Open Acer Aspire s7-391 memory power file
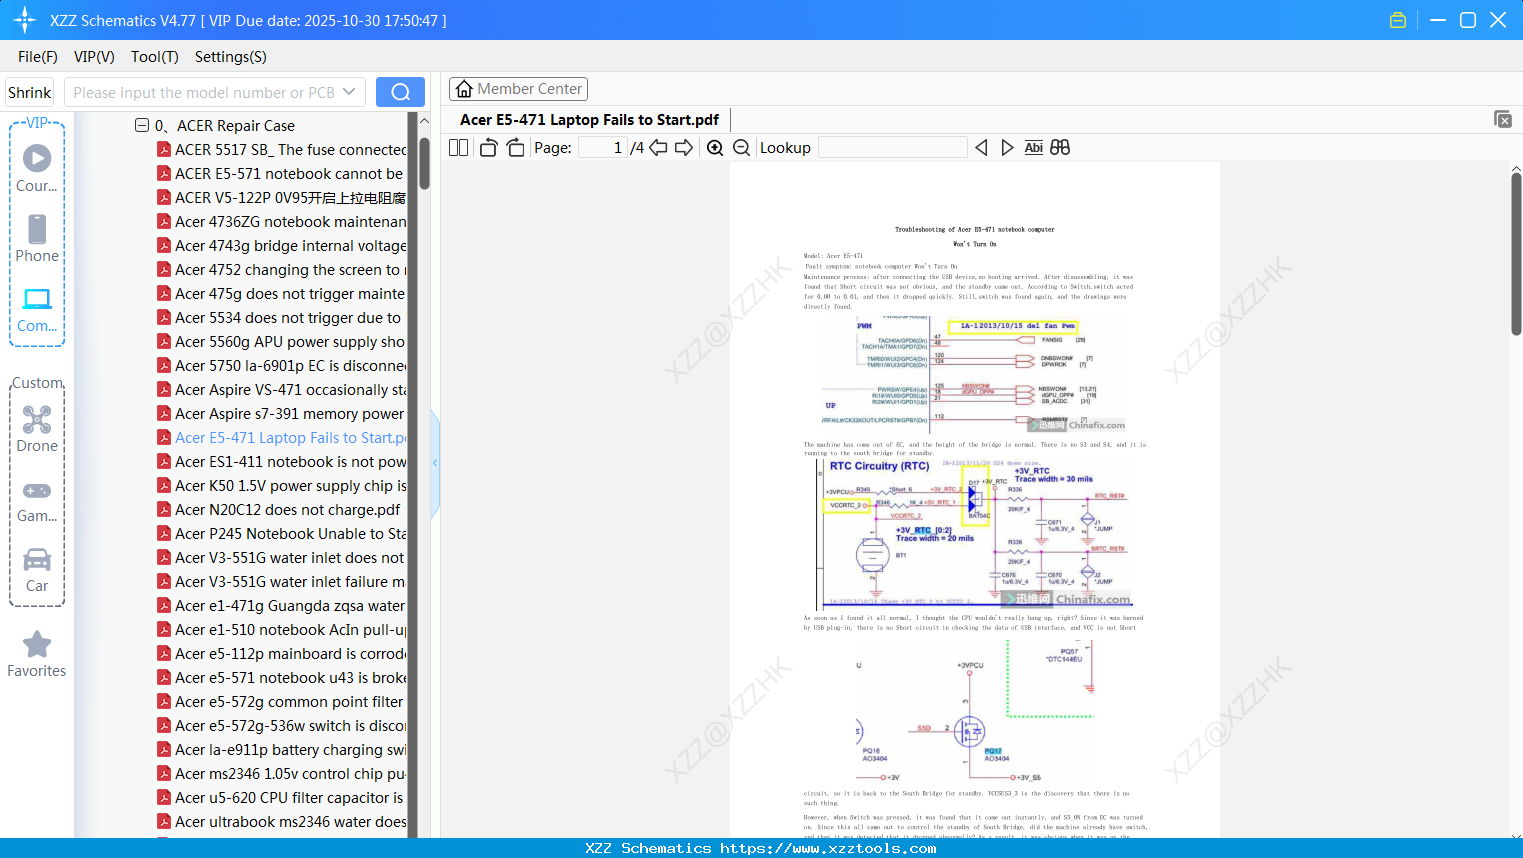1523x858 pixels. point(290,414)
